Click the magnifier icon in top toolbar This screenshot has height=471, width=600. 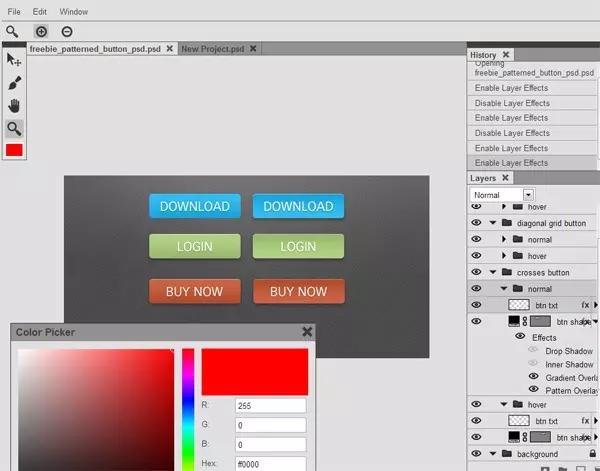pyautogui.click(x=12, y=31)
